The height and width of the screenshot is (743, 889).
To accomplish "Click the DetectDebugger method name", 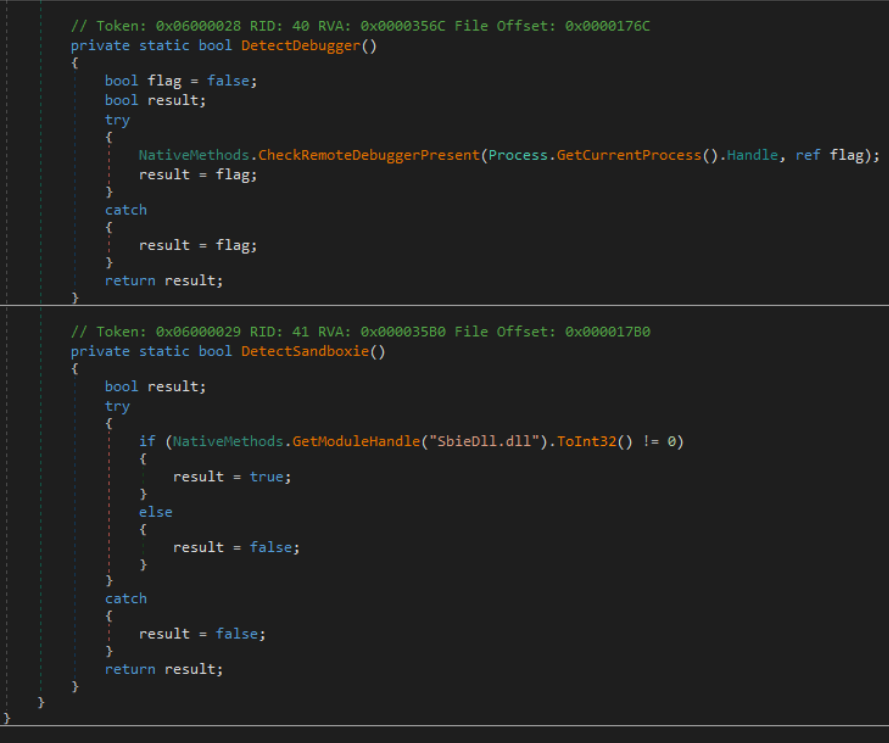I will tap(300, 45).
